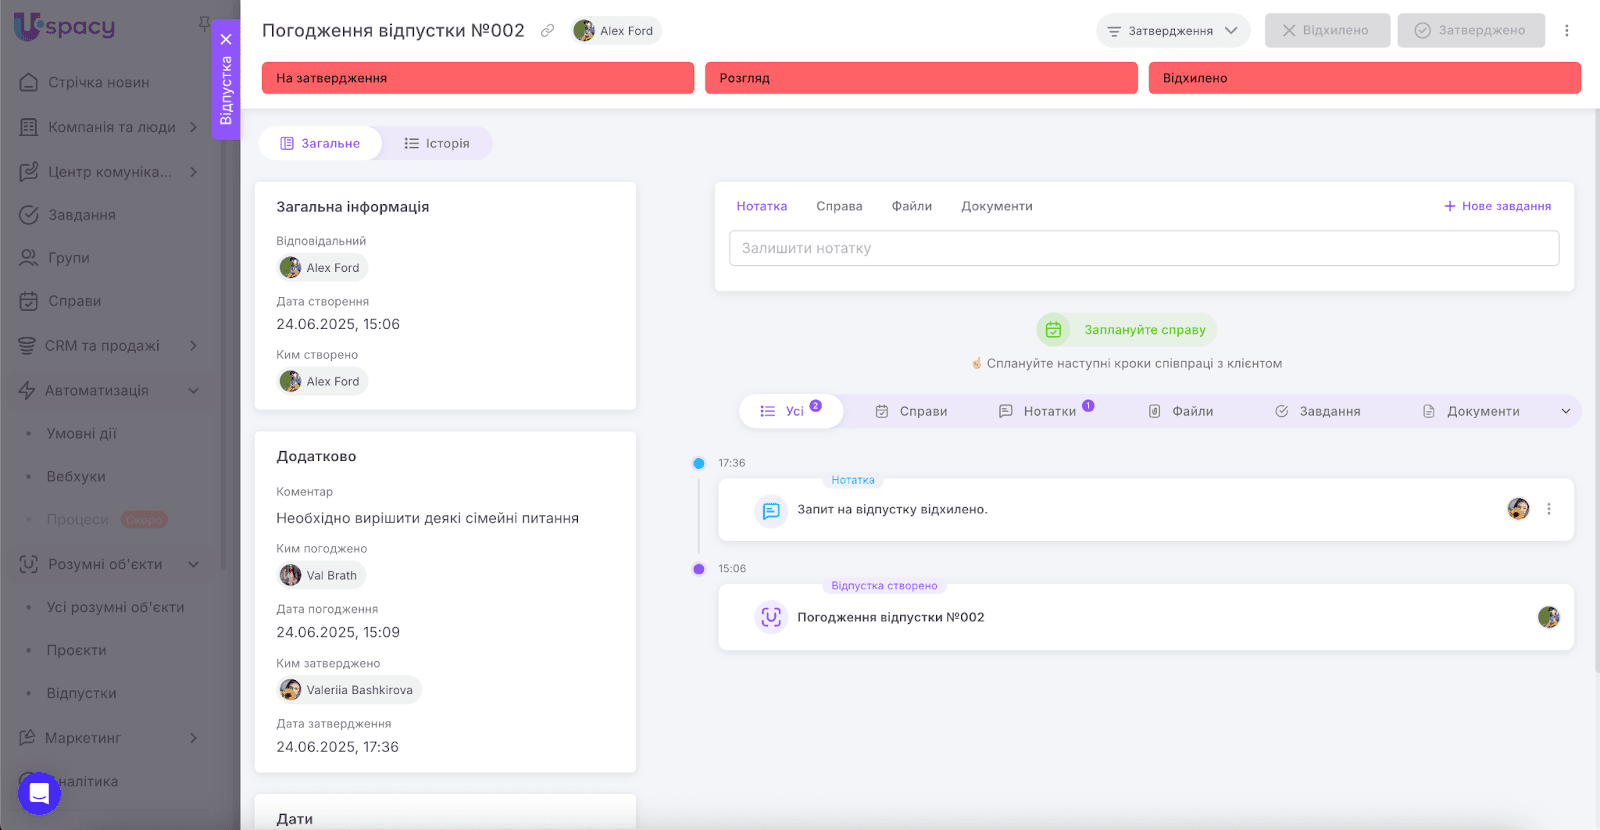1600x830 pixels.
Task: Click the note icon in timeline entry
Action: click(x=770, y=510)
